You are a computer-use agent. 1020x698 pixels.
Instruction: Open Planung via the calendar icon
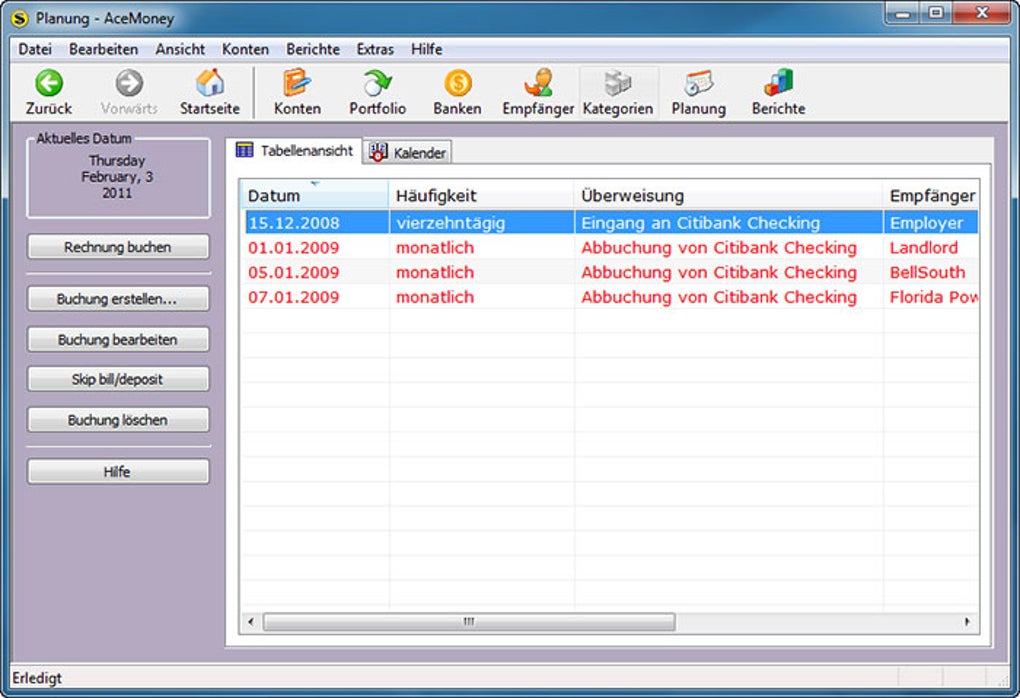698,90
